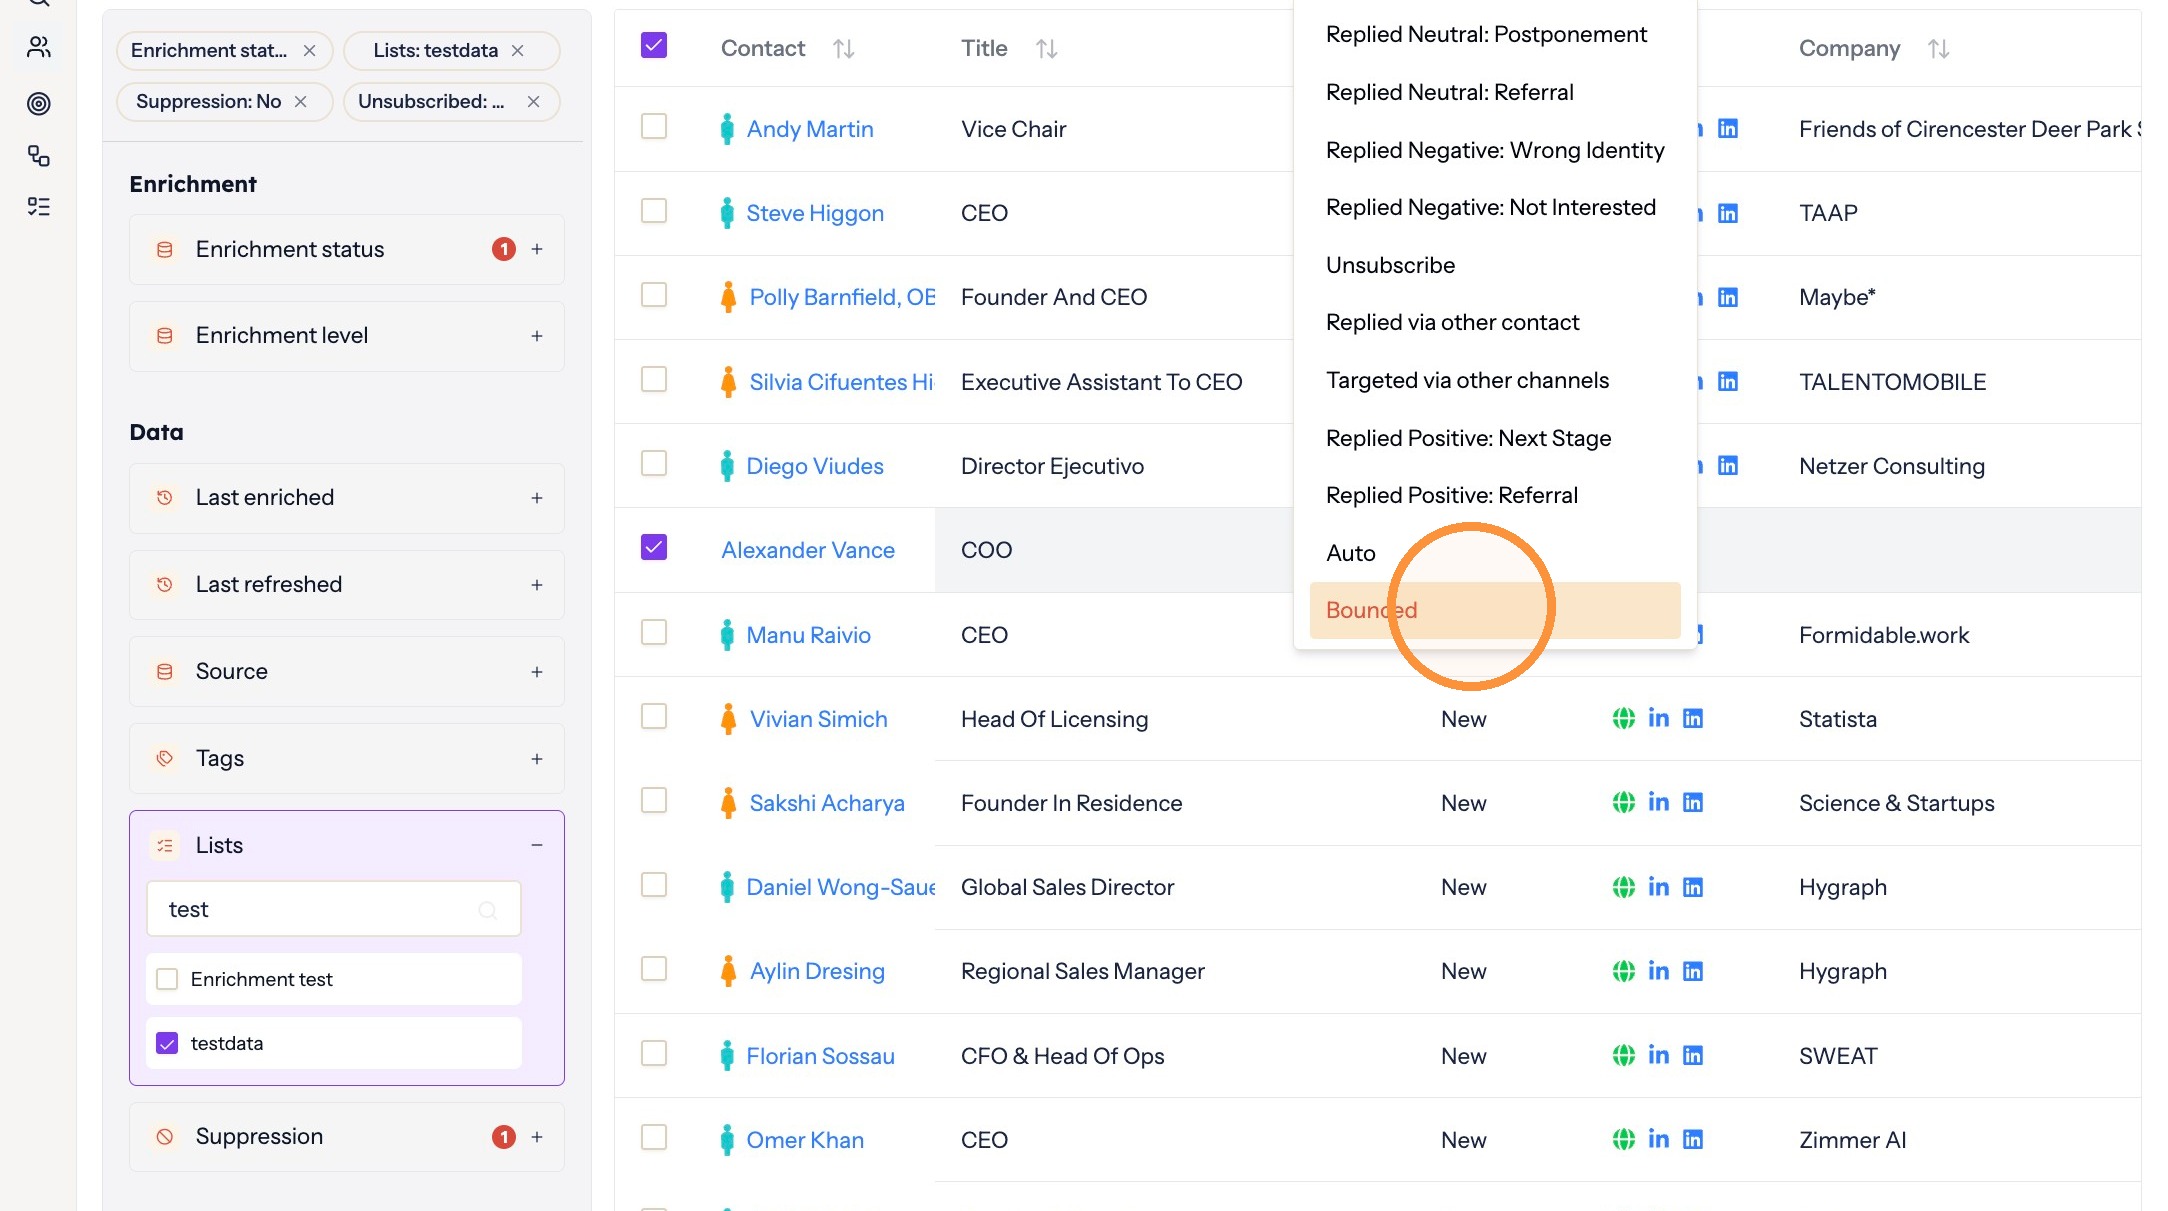Open the workflow nodes icon in sidebar
The image size is (2168, 1211).
pyautogui.click(x=39, y=155)
